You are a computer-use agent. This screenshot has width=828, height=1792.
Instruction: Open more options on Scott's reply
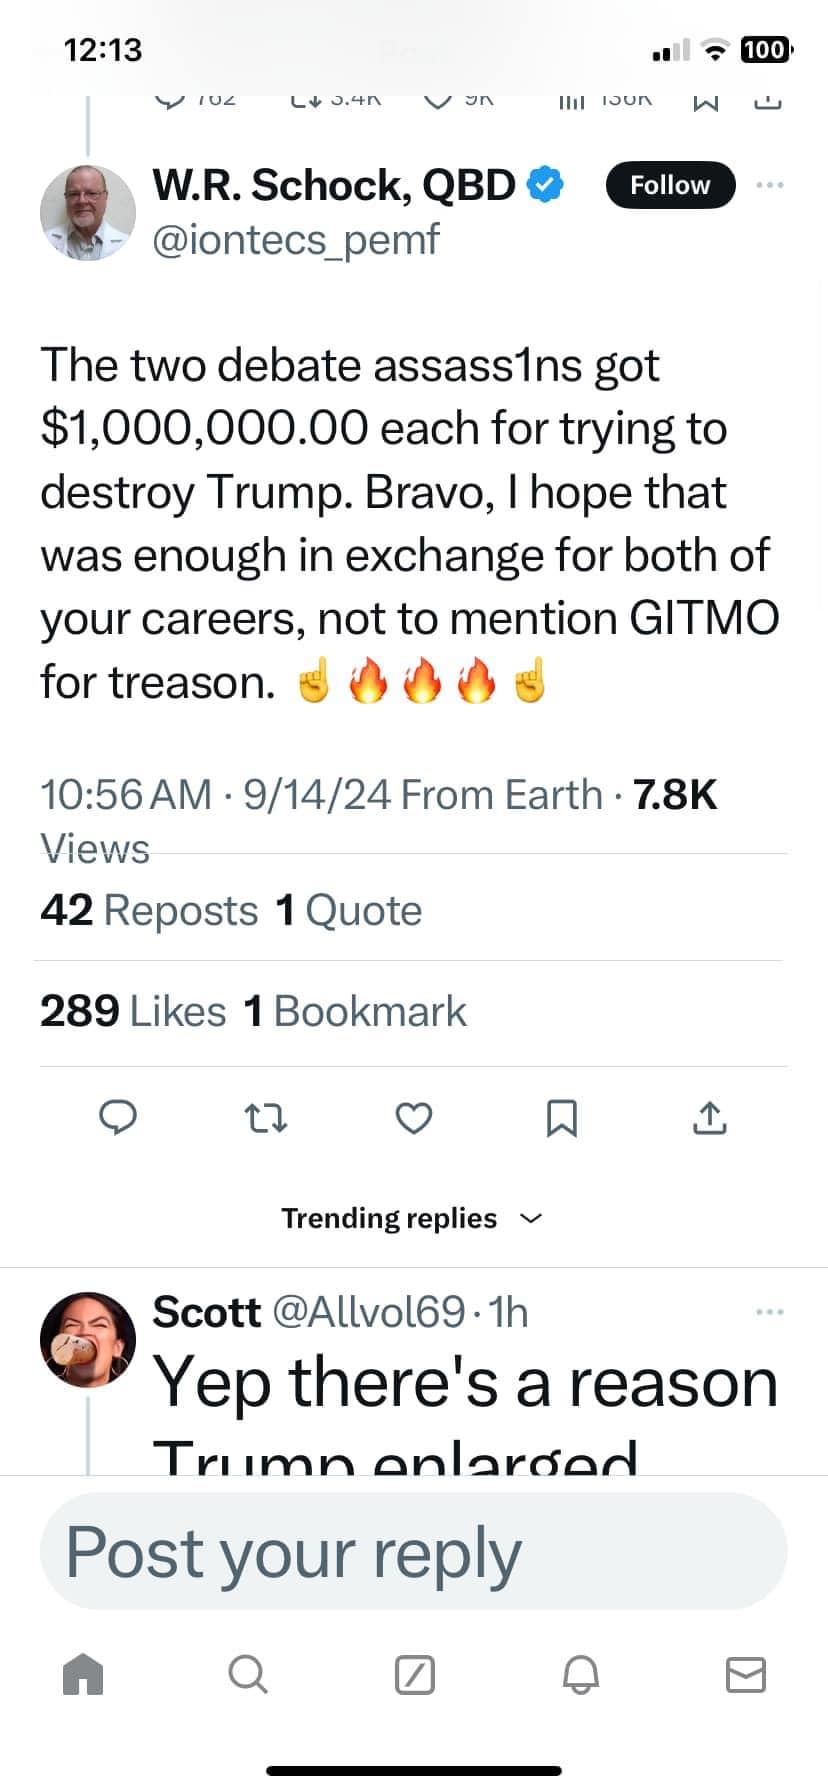[x=770, y=1311]
